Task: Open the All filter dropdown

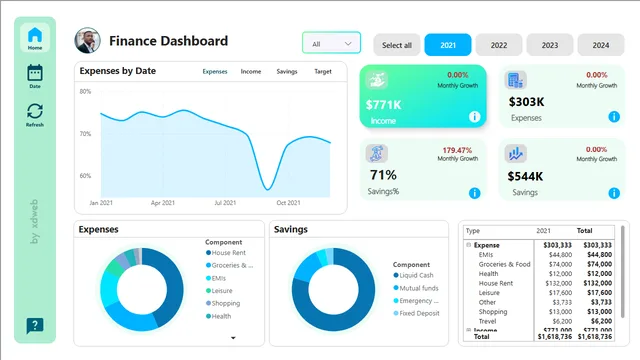Action: [x=331, y=43]
